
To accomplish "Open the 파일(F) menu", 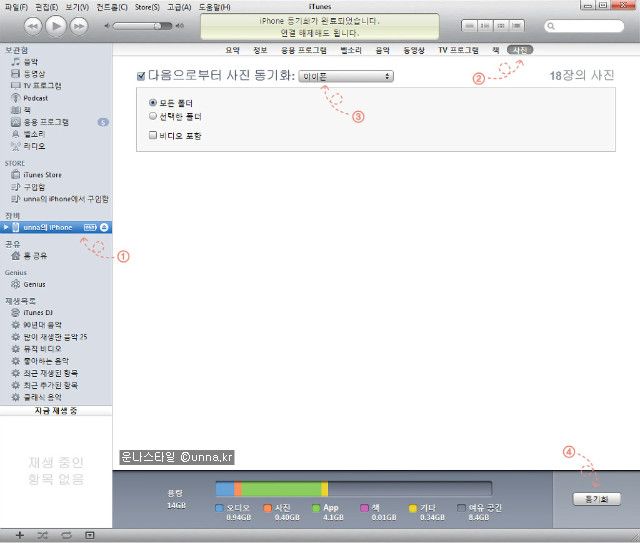I will (16, 7).
